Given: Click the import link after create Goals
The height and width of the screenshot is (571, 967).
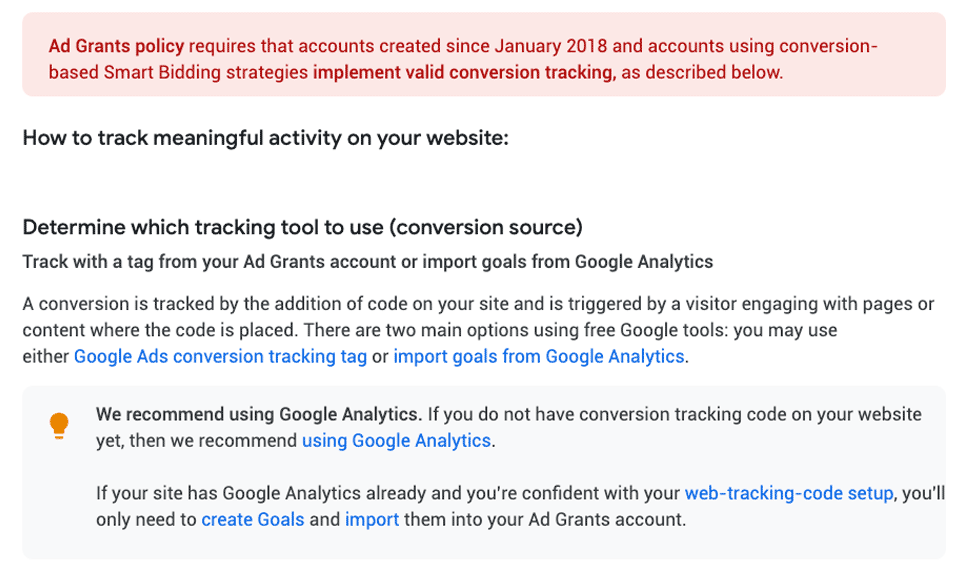Looking at the screenshot, I should tap(372, 519).
